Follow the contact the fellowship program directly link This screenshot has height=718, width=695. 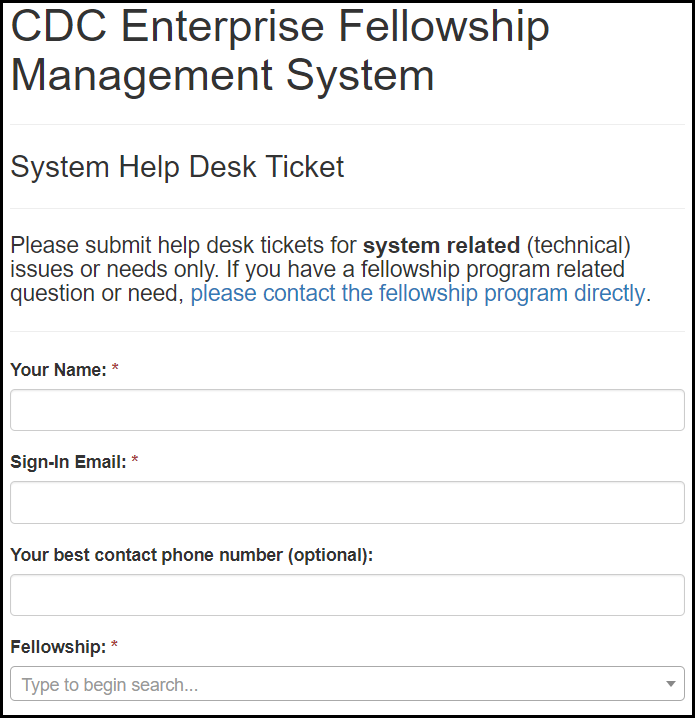click(x=419, y=293)
